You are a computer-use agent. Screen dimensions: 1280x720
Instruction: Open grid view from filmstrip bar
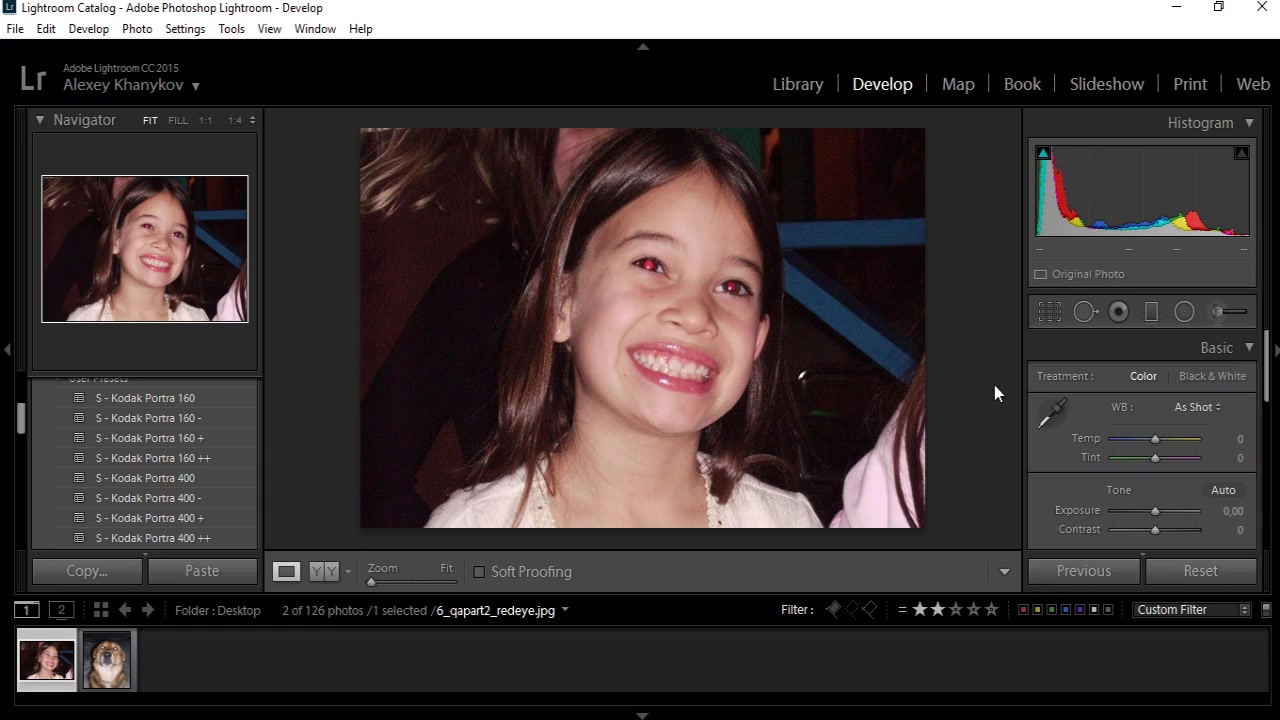[x=100, y=610]
